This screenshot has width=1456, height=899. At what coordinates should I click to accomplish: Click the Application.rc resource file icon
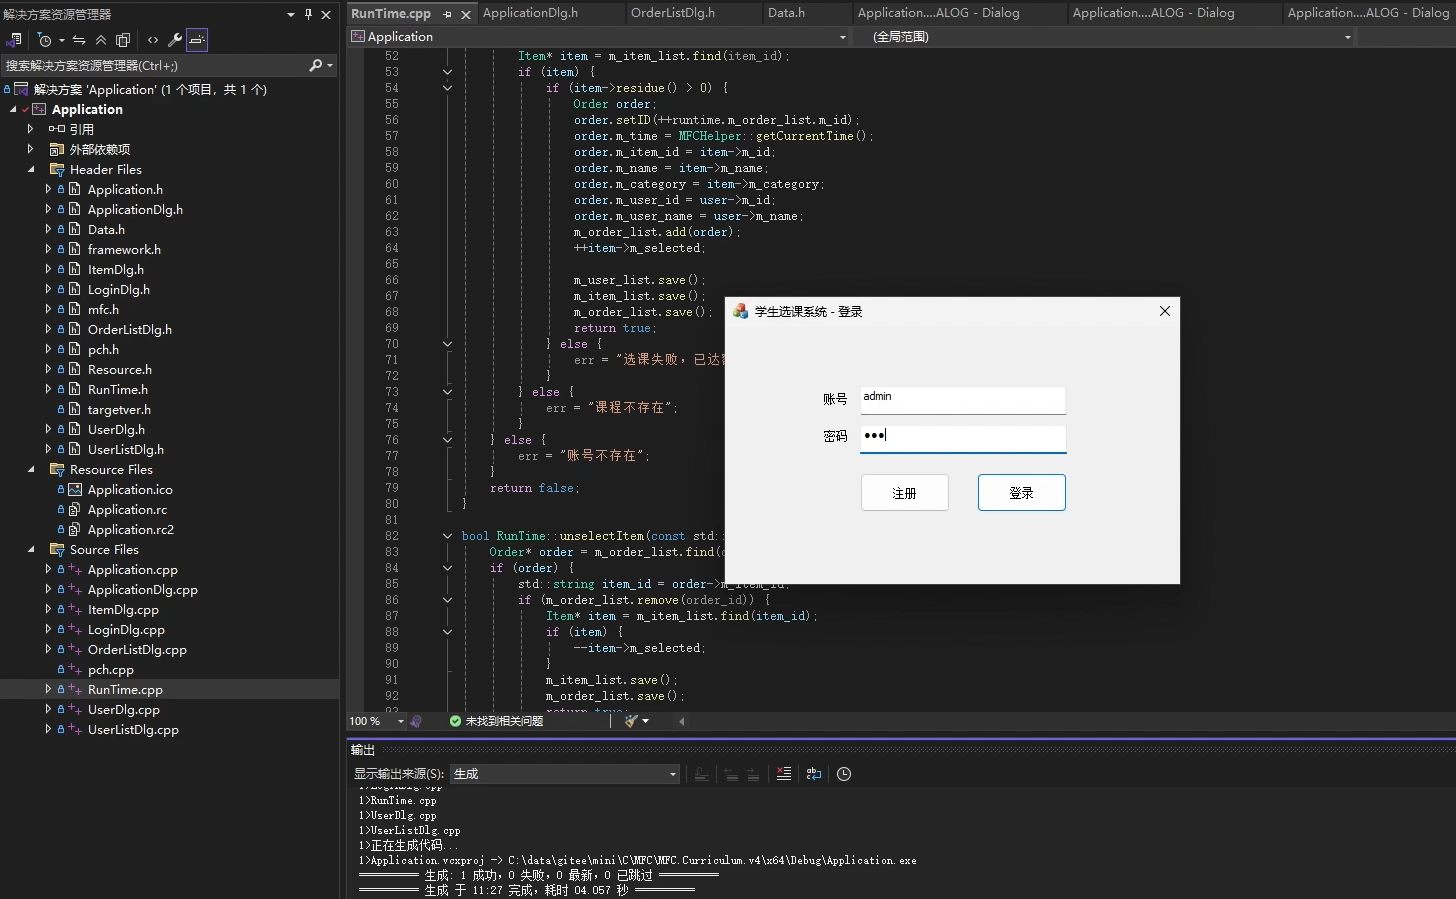coord(75,510)
